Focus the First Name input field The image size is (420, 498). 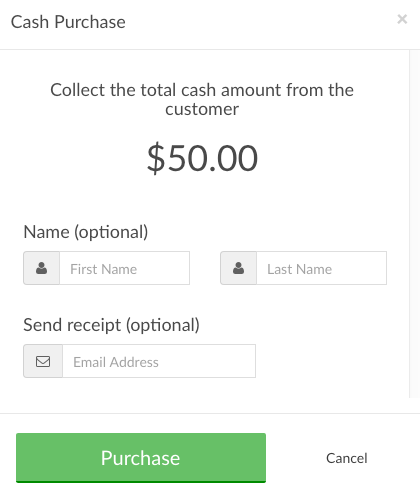125,268
